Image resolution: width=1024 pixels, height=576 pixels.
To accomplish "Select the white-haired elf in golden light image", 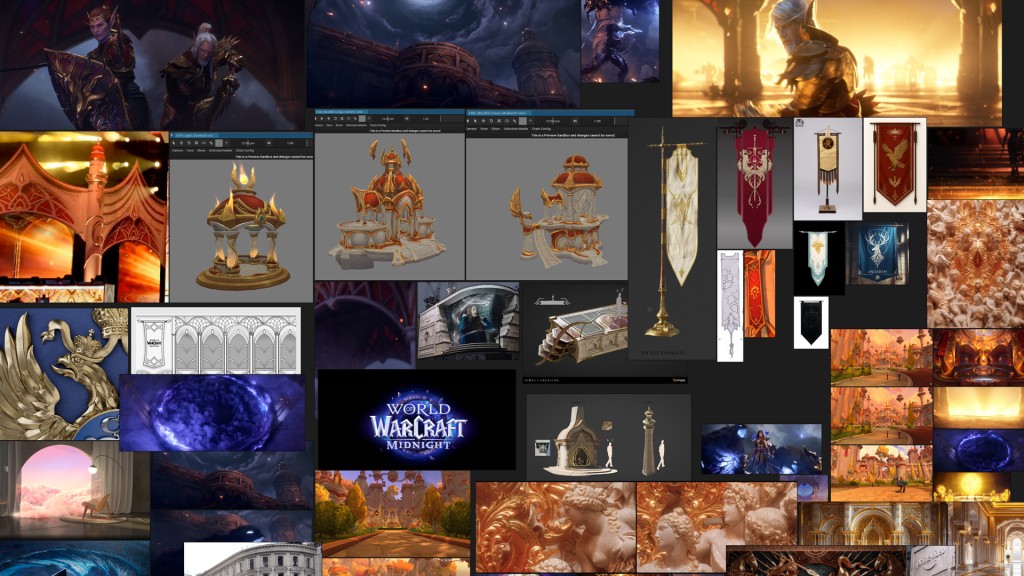I will click(x=836, y=62).
